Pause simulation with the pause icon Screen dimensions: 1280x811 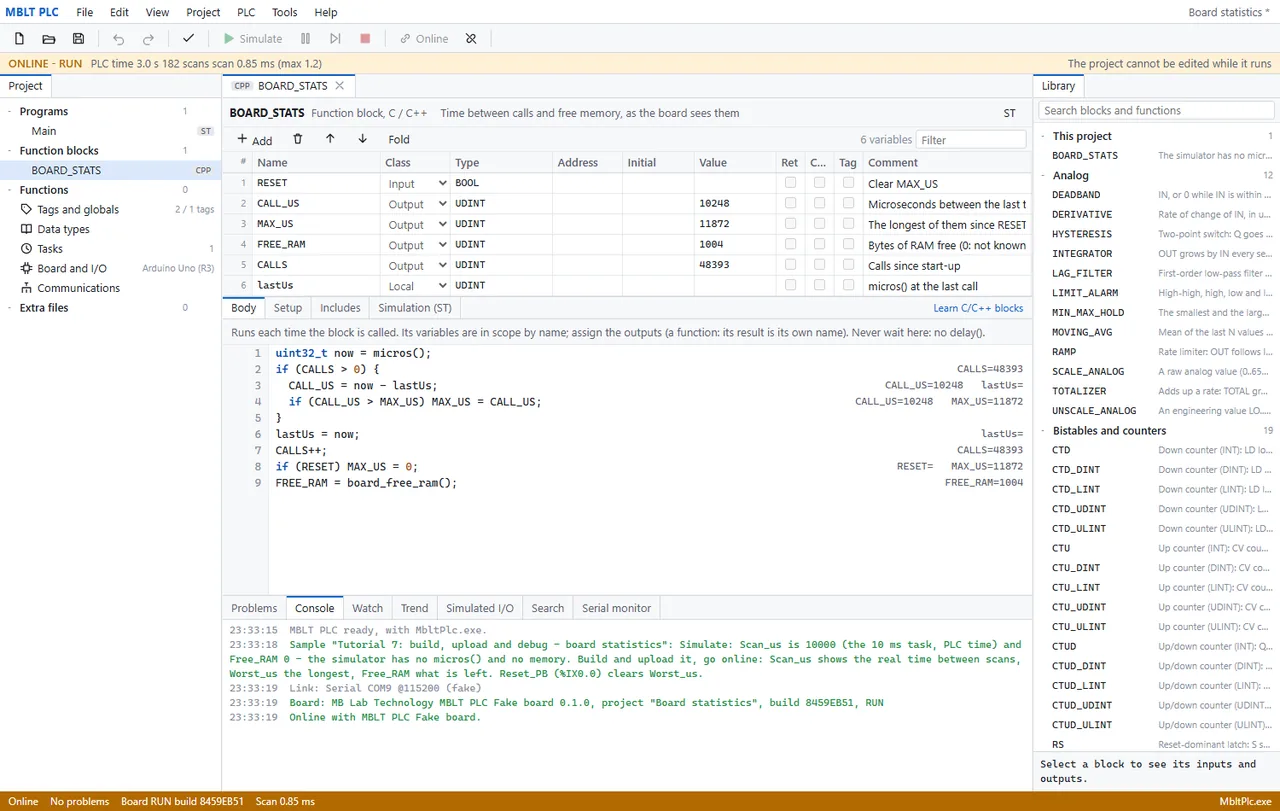[x=305, y=39]
